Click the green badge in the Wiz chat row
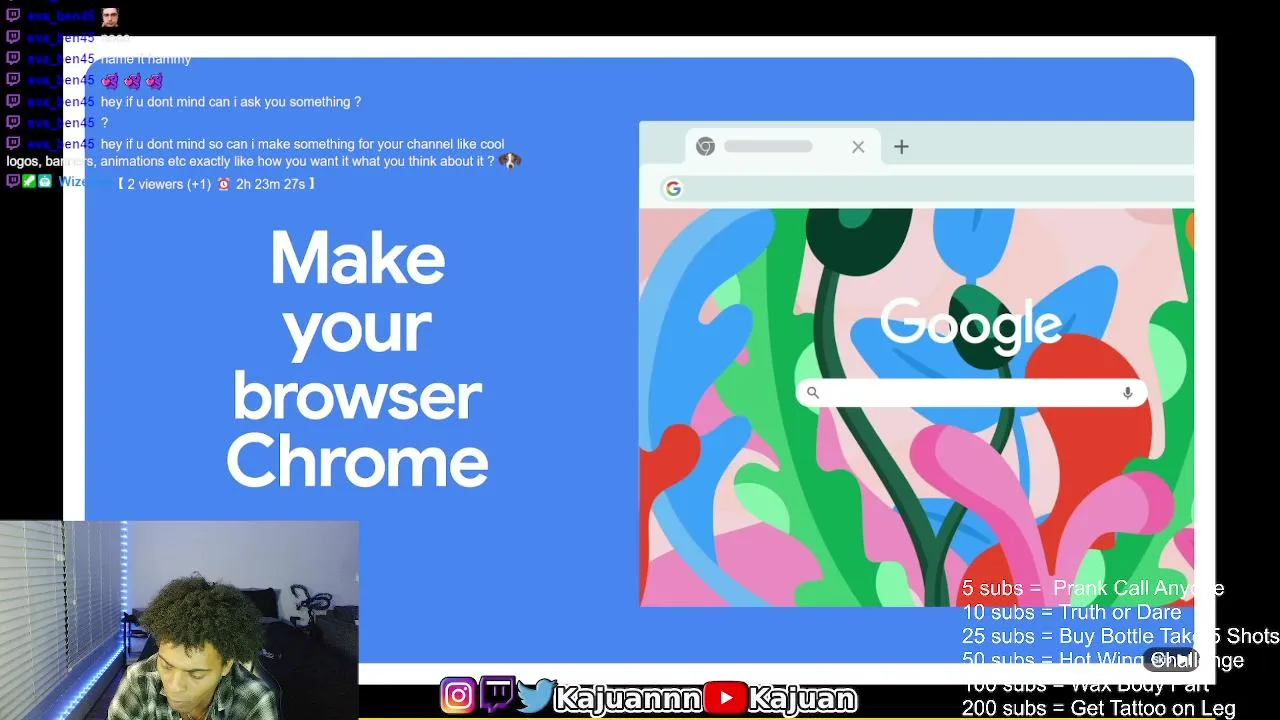Screen dimensions: 1280x720 tap(29, 181)
